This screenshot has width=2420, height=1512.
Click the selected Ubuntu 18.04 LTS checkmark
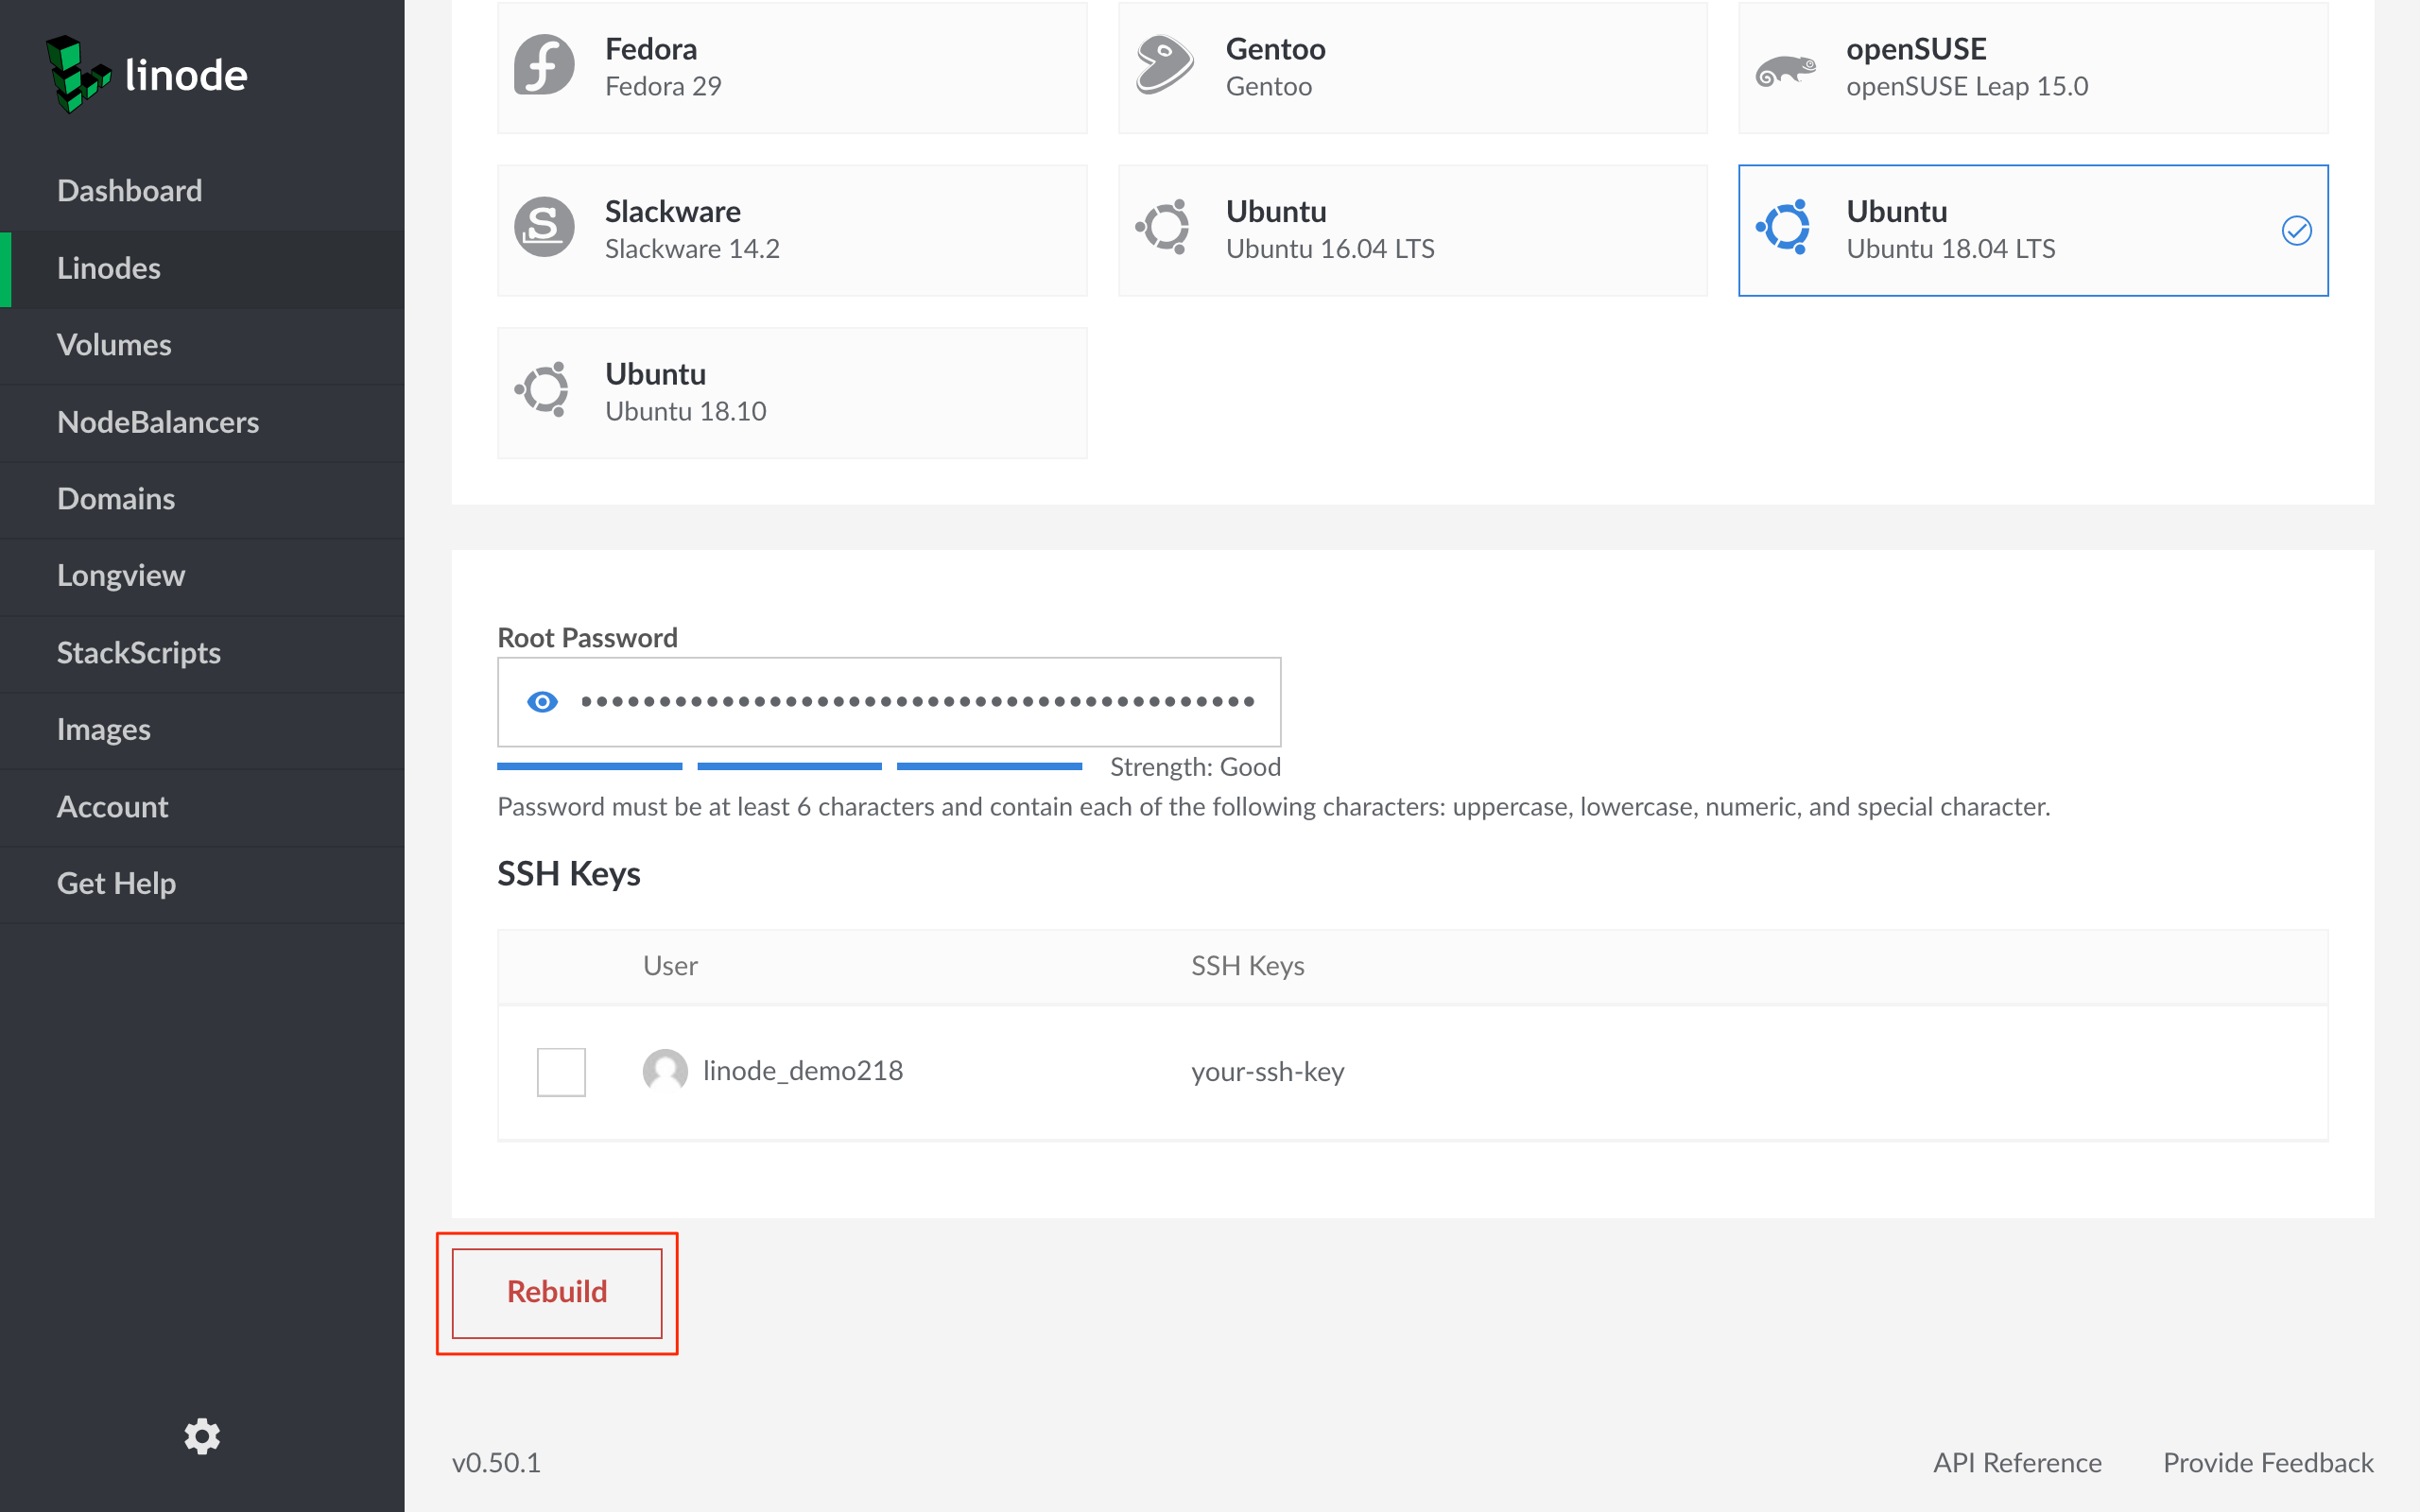pos(2296,231)
